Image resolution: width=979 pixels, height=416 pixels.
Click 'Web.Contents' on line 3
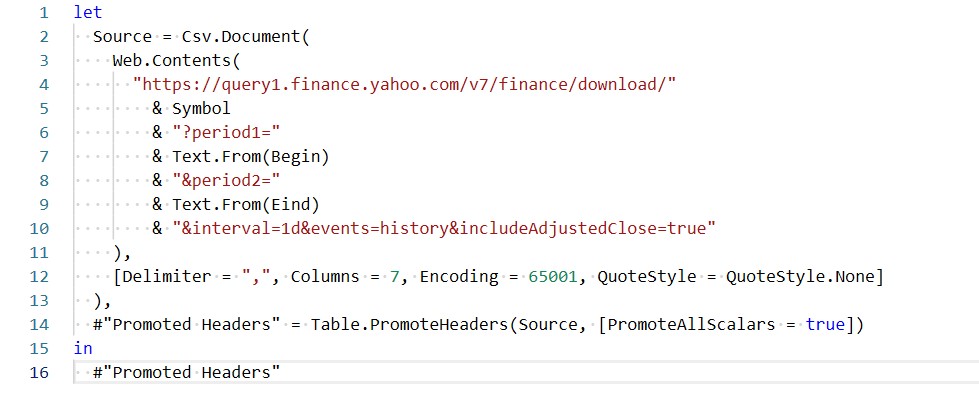pyautogui.click(x=170, y=60)
